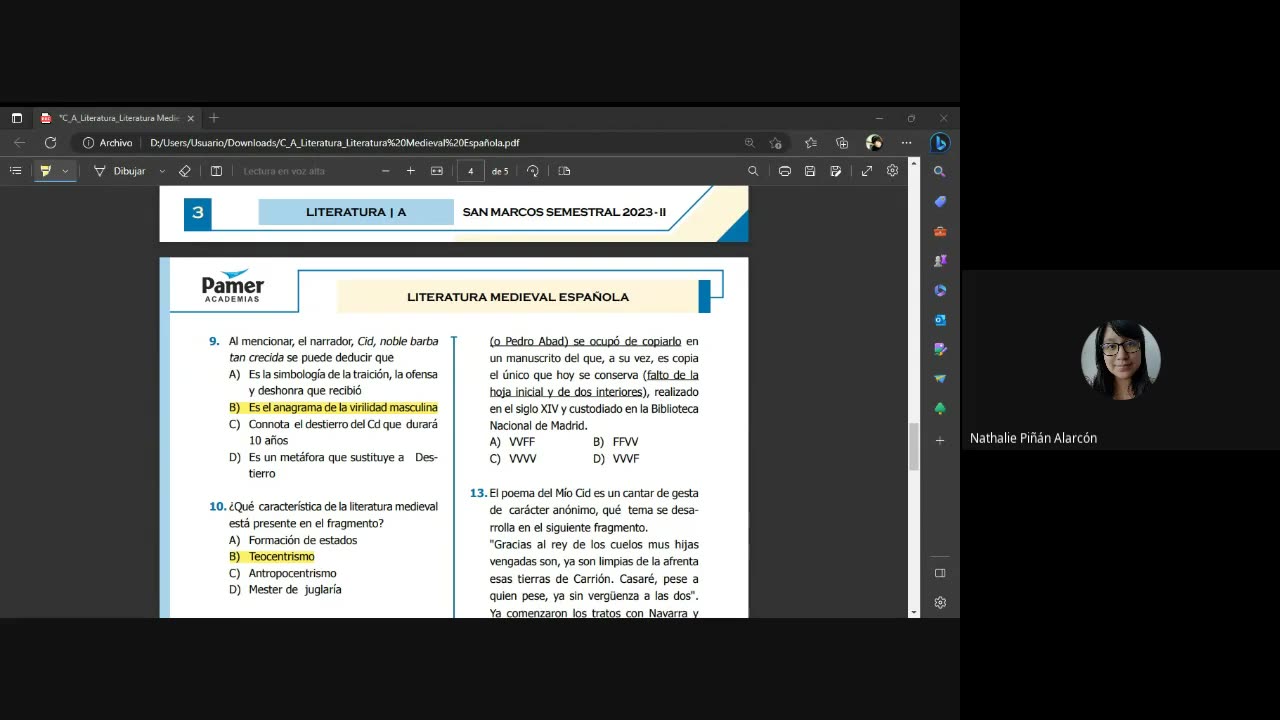Screen dimensions: 1280x720
Task: Select the eraser tool
Action: (x=184, y=171)
